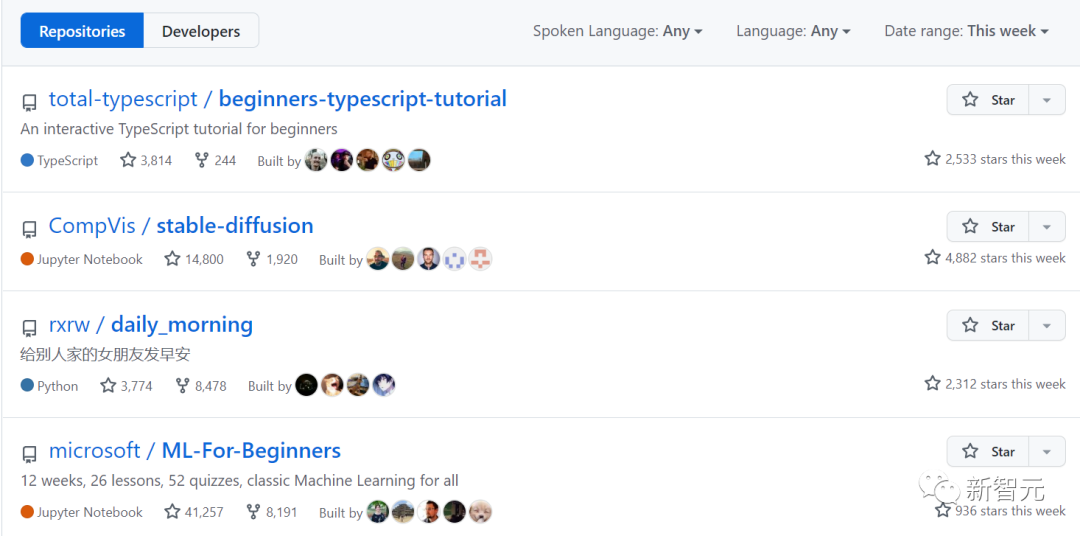This screenshot has height=536, width=1080.
Task: Click the Python language color dot
Action: 28,386
